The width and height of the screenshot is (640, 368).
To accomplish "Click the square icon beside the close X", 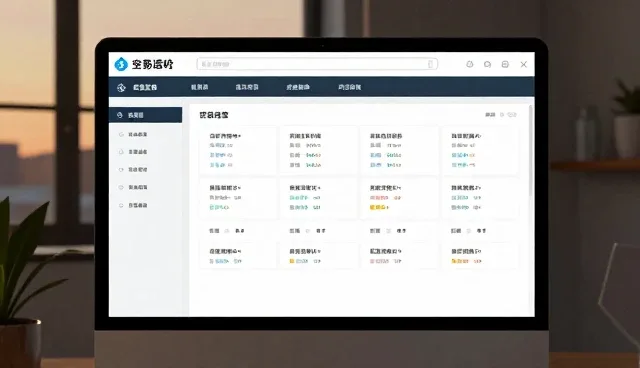I will [x=505, y=64].
